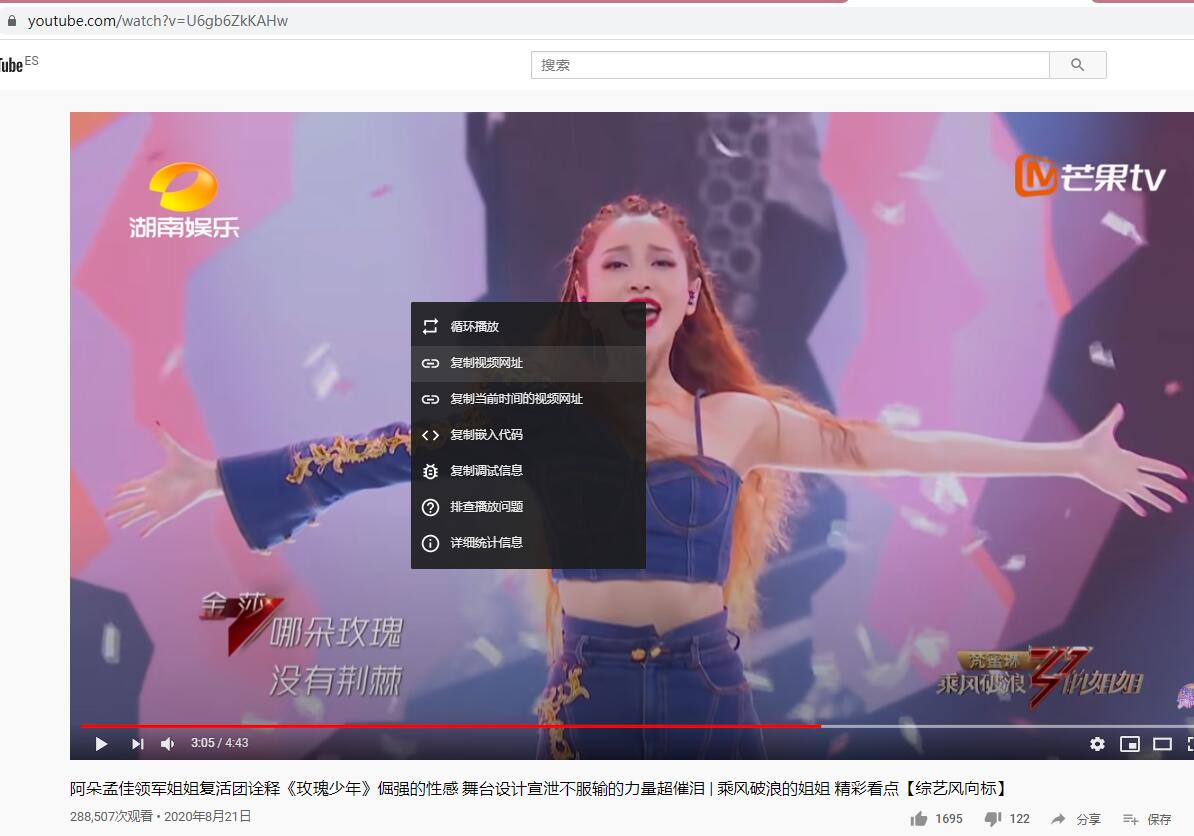Image resolution: width=1194 pixels, height=836 pixels.
Task: Seek on the red video progress bar
Action: pyautogui.click(x=450, y=726)
